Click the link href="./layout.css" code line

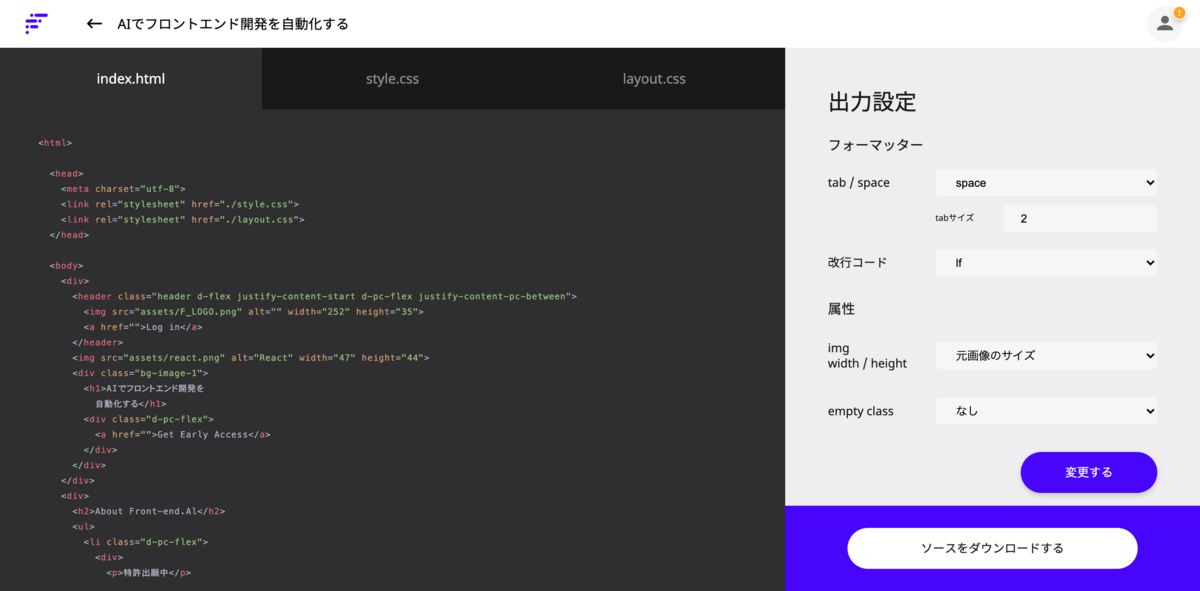183,219
